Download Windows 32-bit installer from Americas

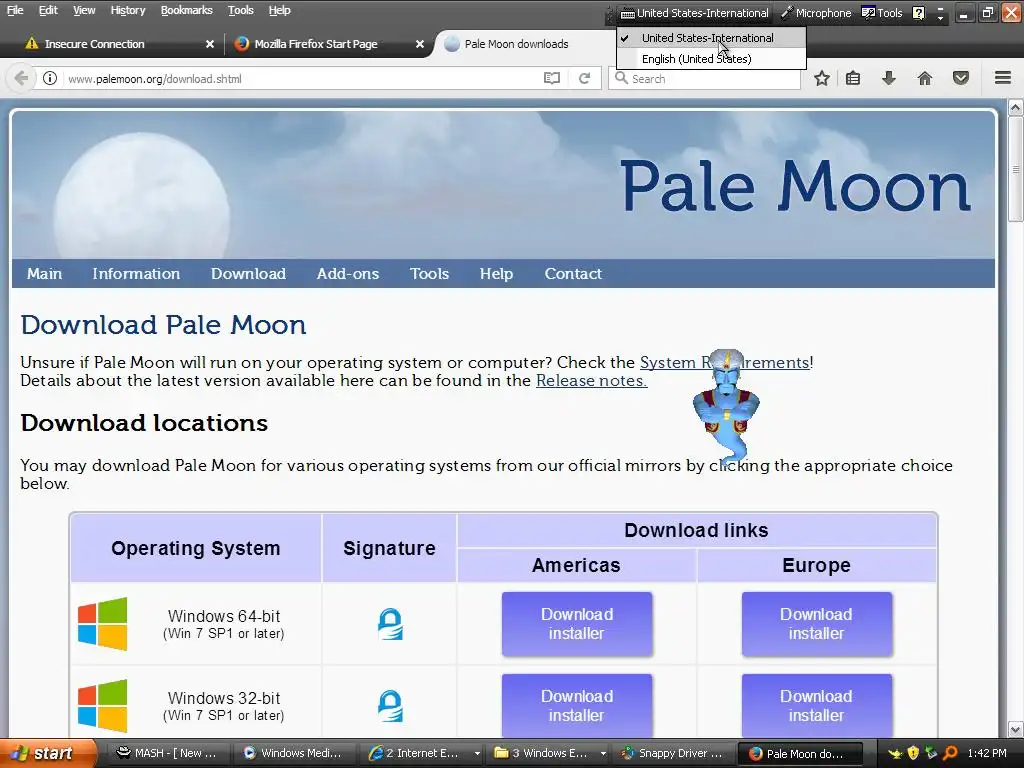tap(577, 706)
